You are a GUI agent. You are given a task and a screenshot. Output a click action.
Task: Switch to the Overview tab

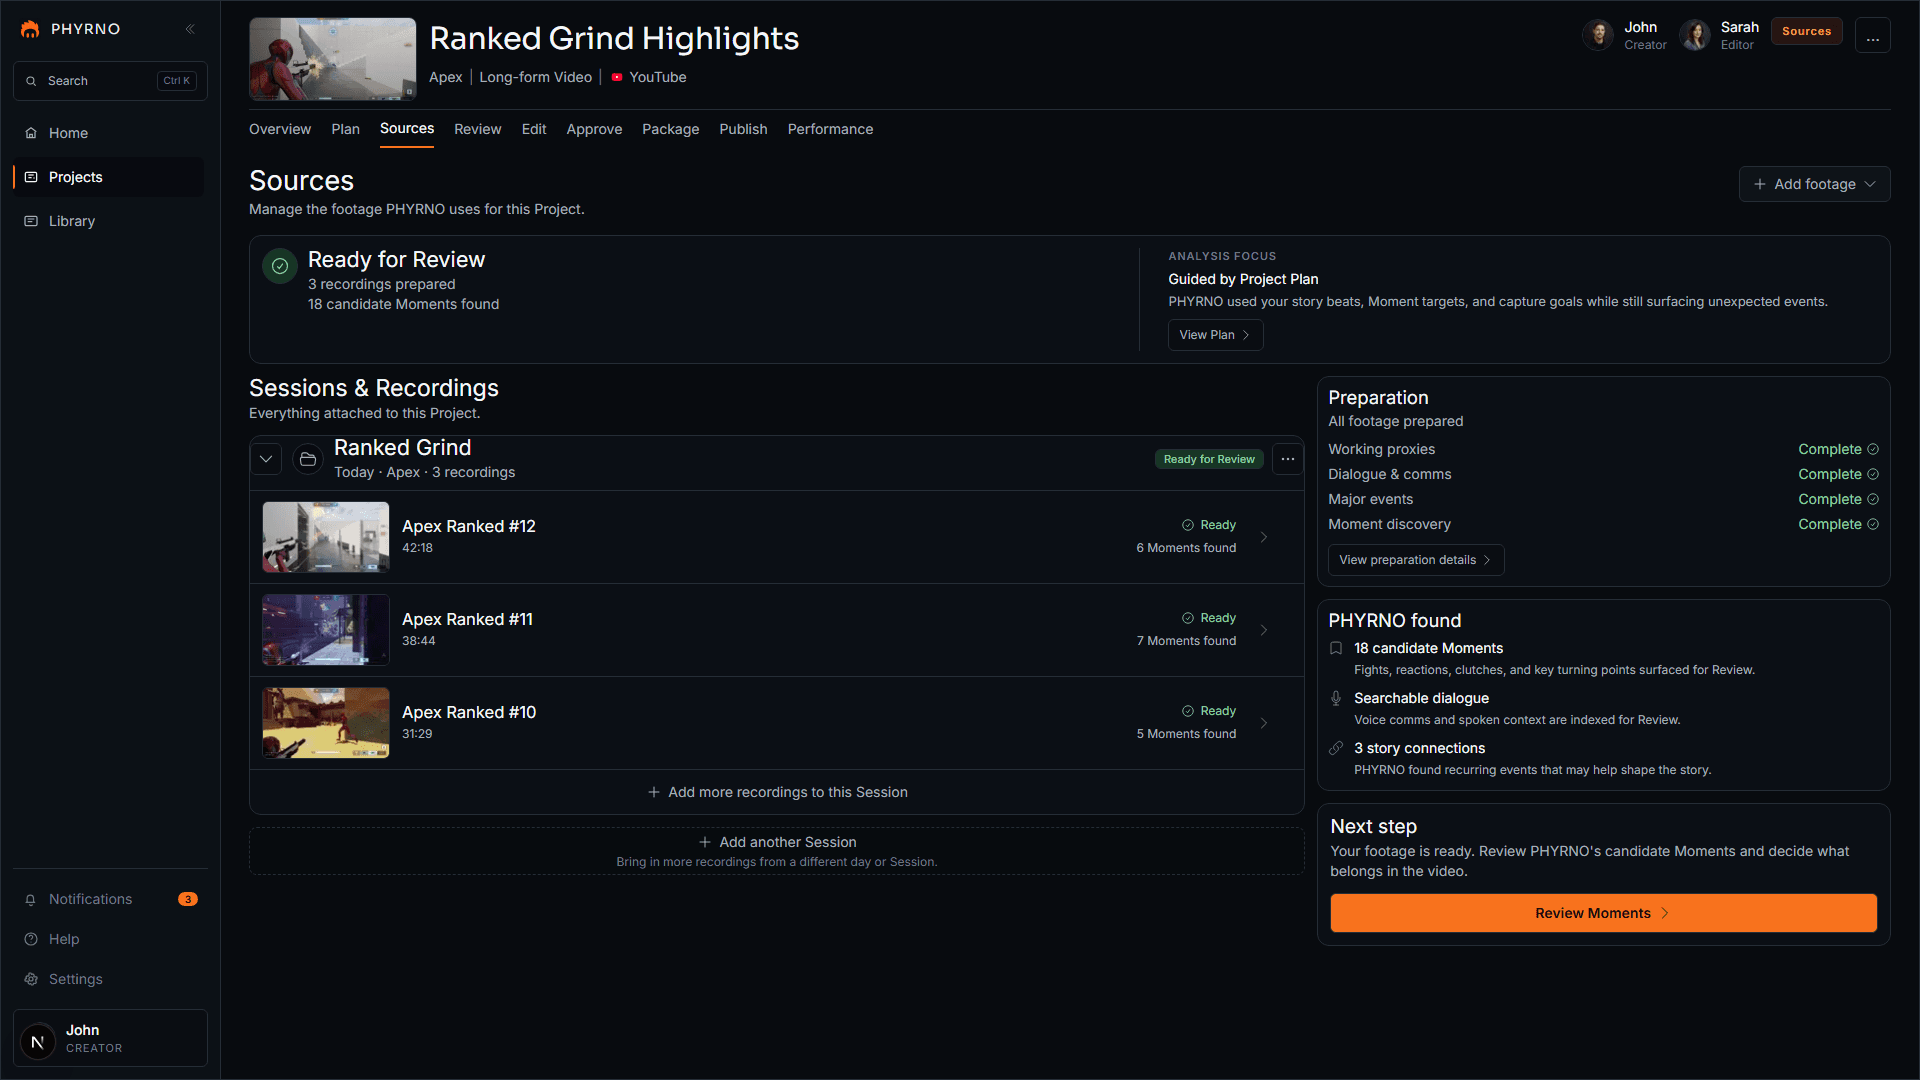pyautogui.click(x=280, y=129)
